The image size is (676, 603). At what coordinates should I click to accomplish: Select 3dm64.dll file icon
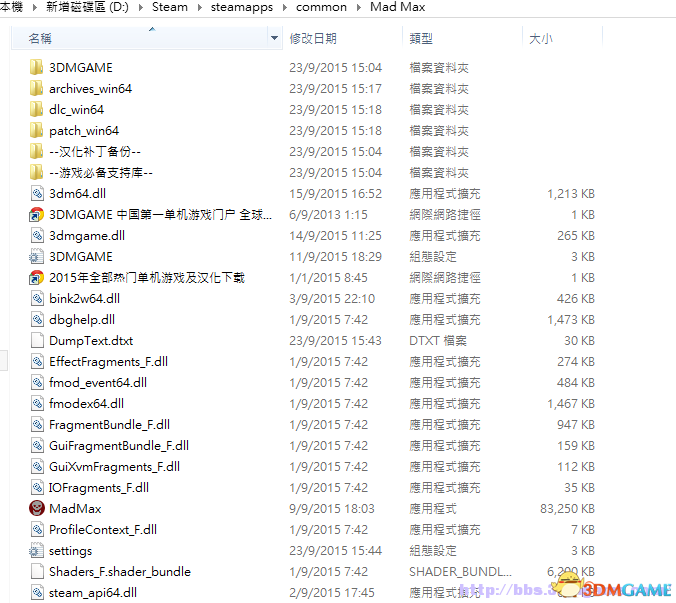click(37, 194)
